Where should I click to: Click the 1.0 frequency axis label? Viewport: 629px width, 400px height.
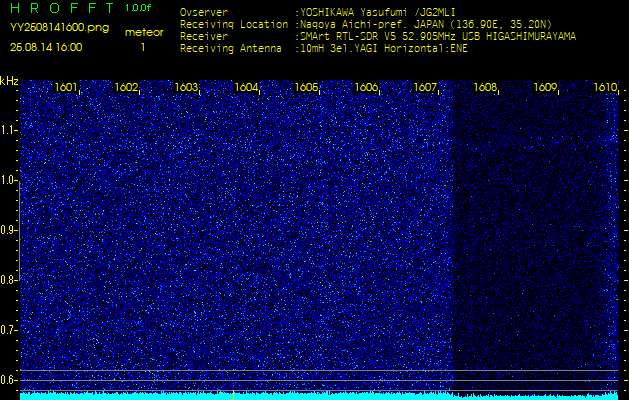point(9,181)
